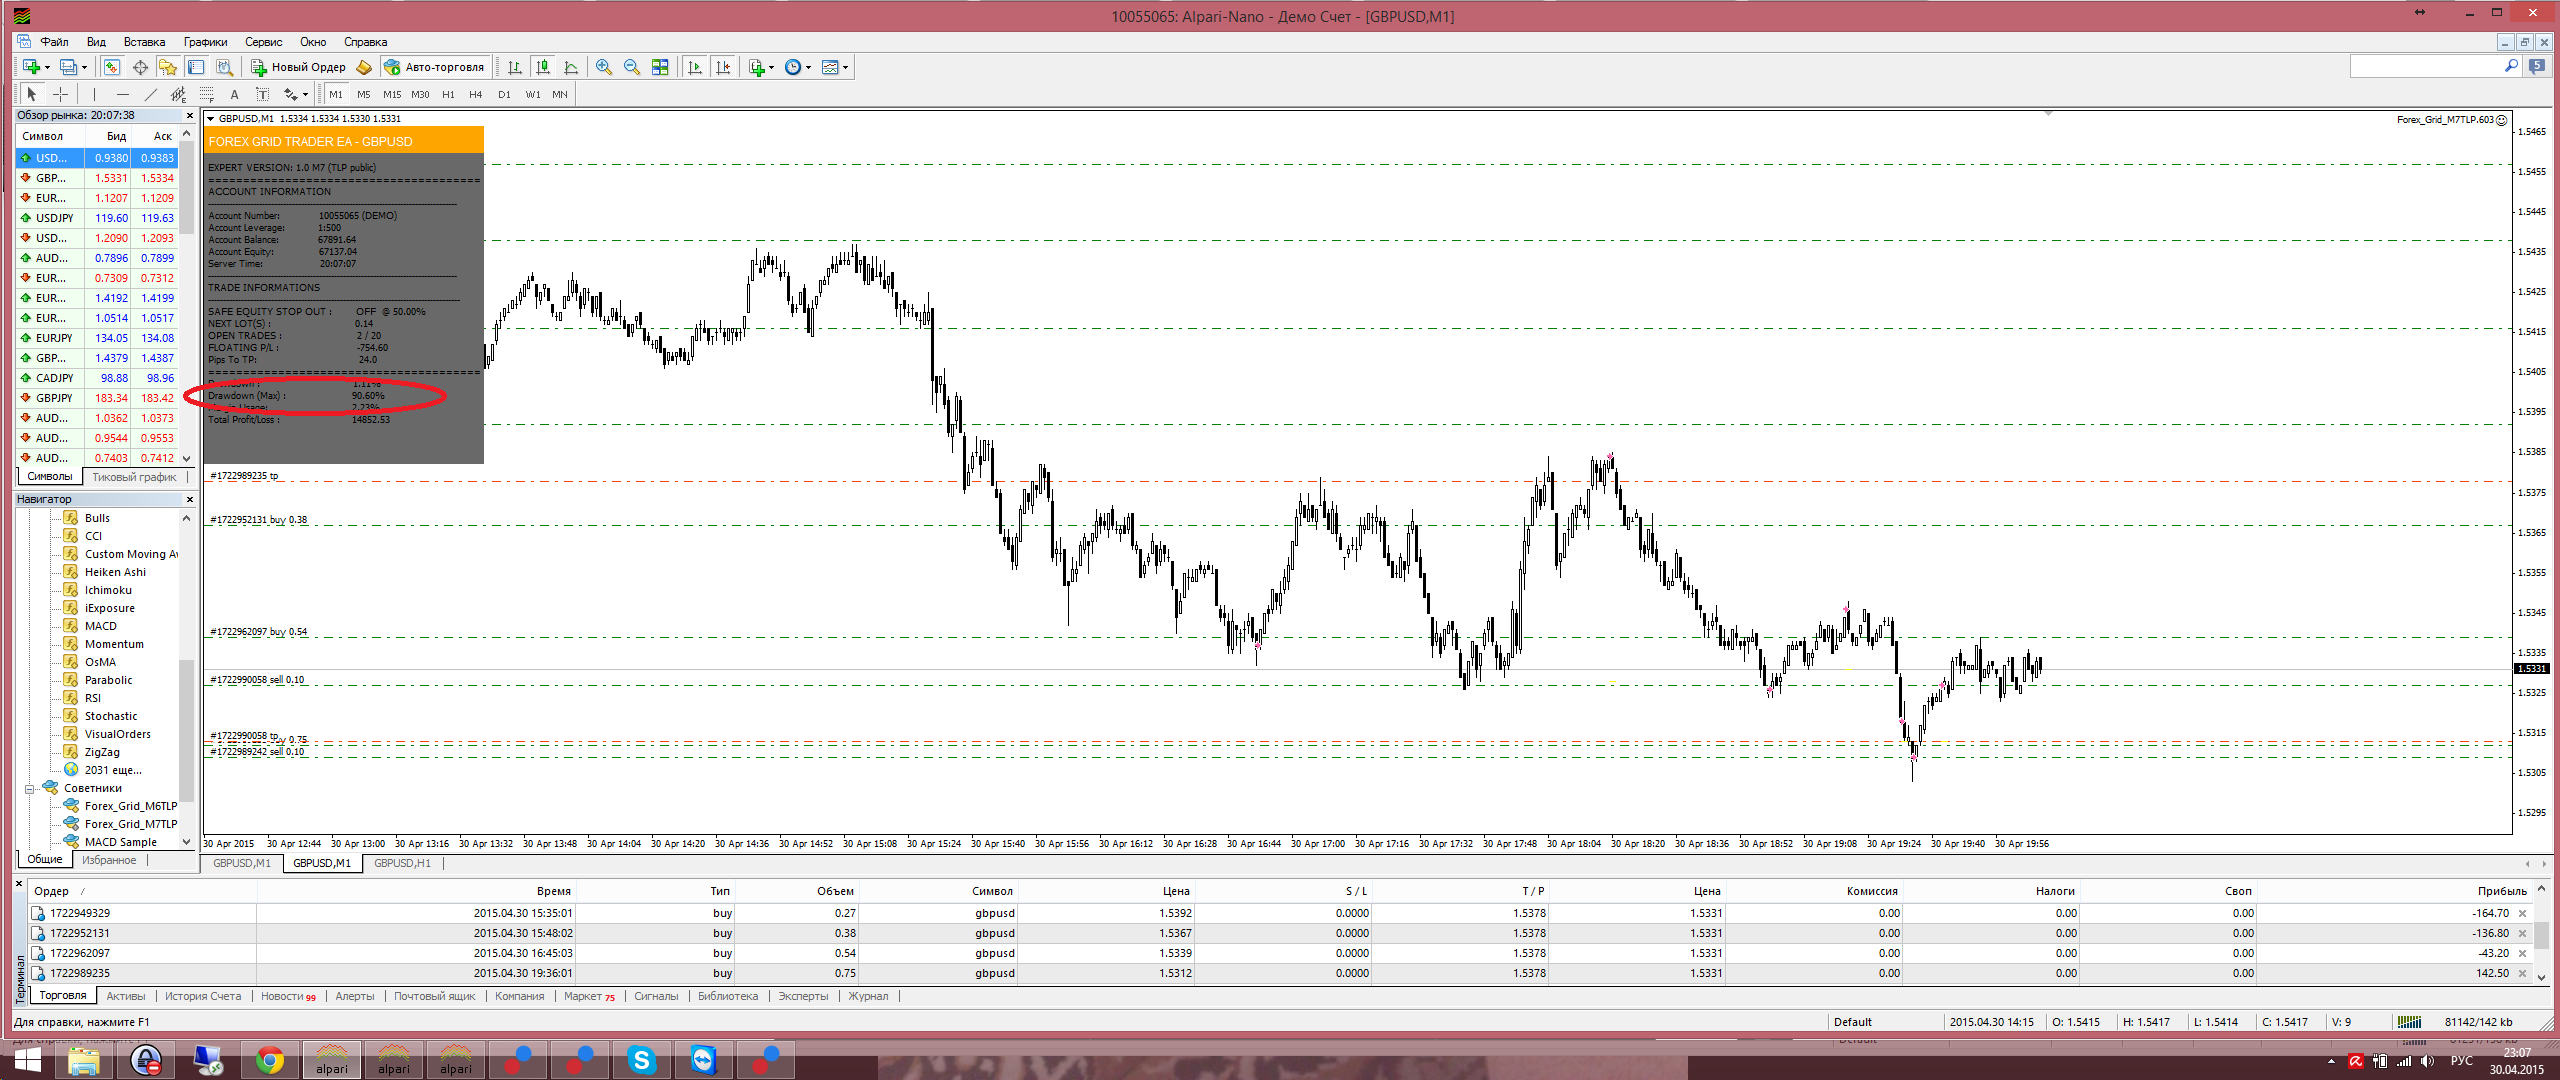
Task: Open the Indicators list dropdown
Action: click(771, 68)
